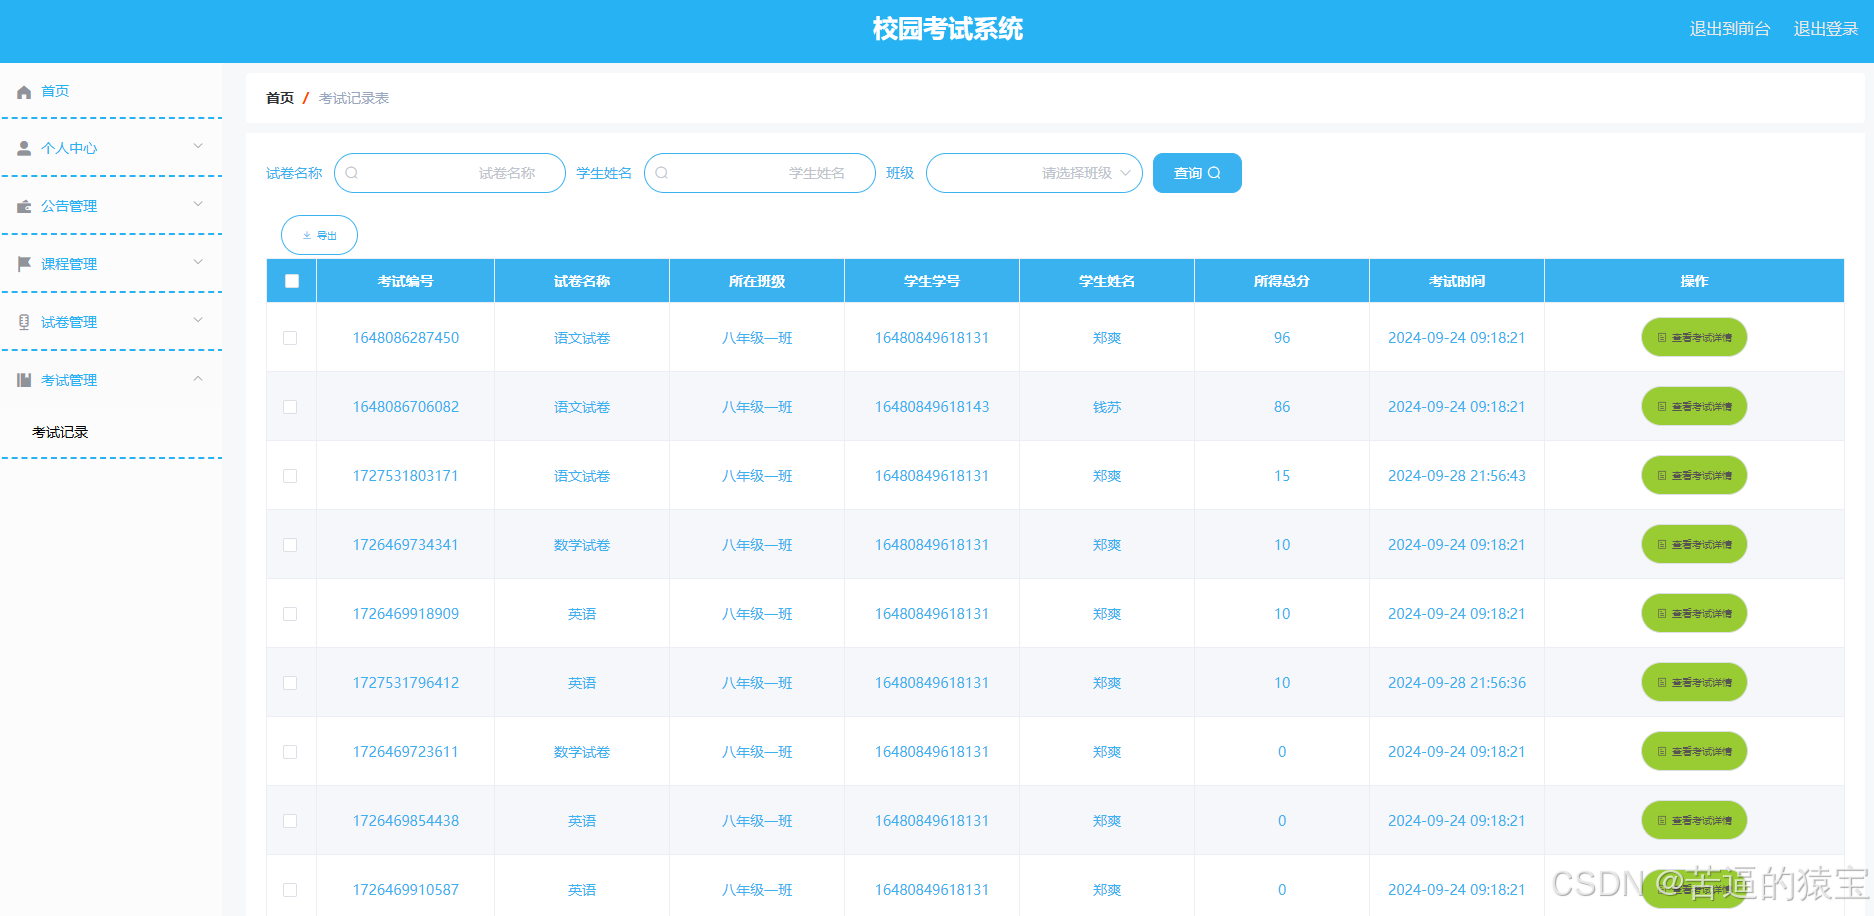Viewport: 1874px width, 916px height.
Task: Open the 请选择班级 class dropdown
Action: 1034,173
